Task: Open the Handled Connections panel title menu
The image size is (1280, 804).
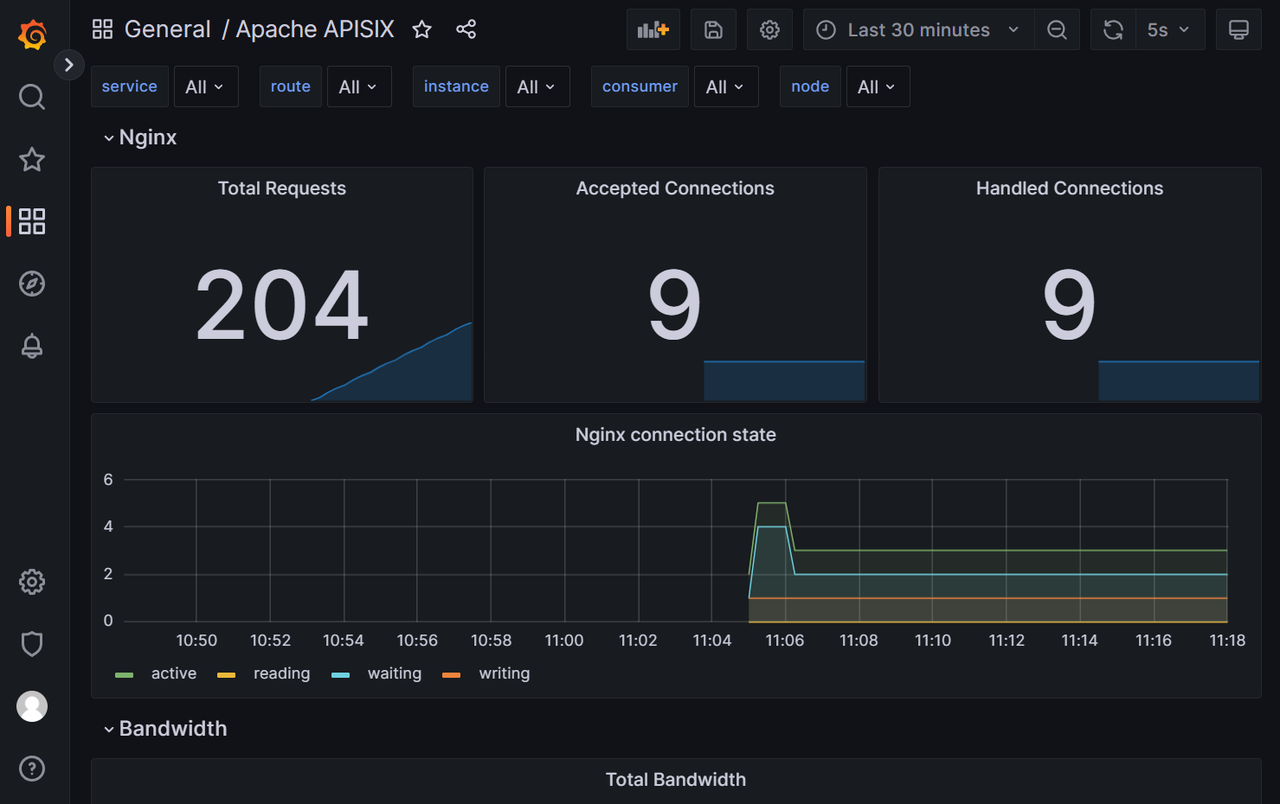Action: pyautogui.click(x=1069, y=188)
